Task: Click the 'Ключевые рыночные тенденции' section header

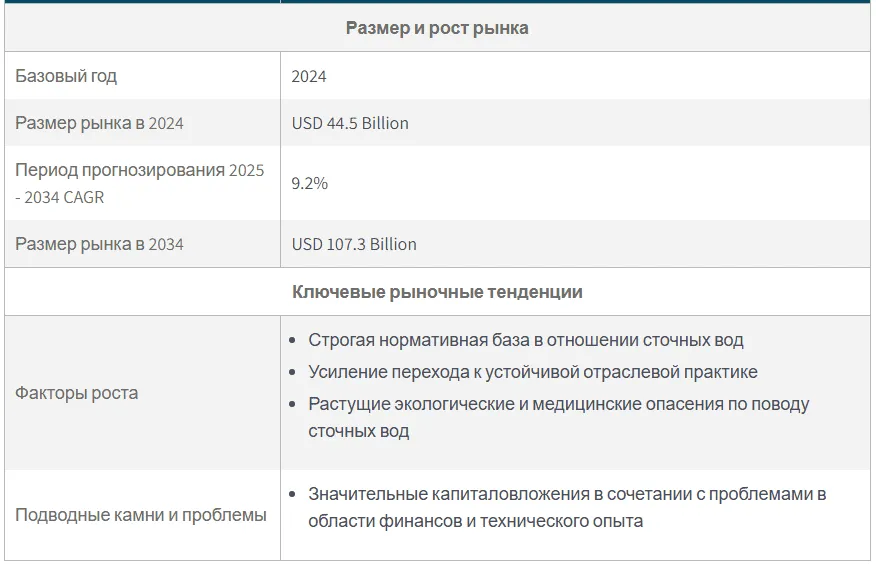Action: click(x=437, y=292)
